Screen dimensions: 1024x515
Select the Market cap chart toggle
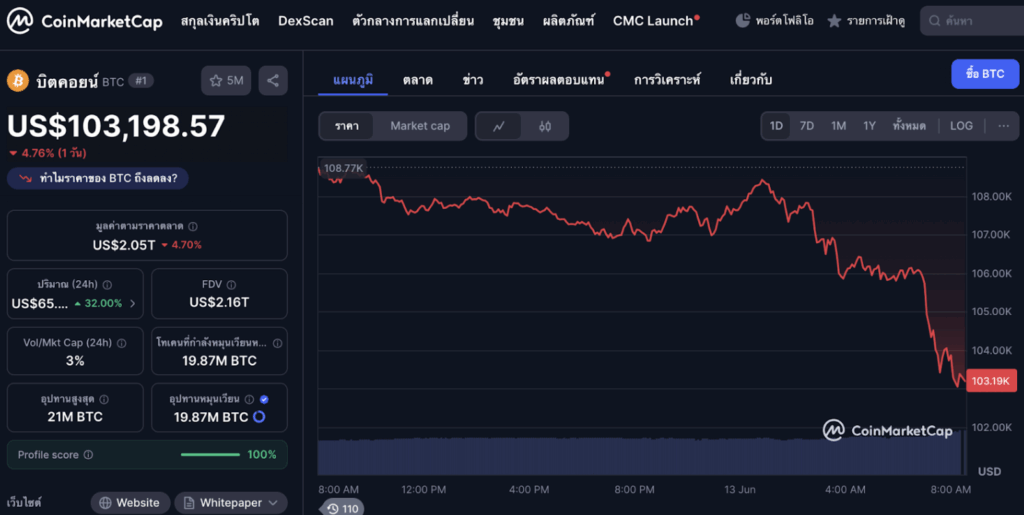point(420,126)
